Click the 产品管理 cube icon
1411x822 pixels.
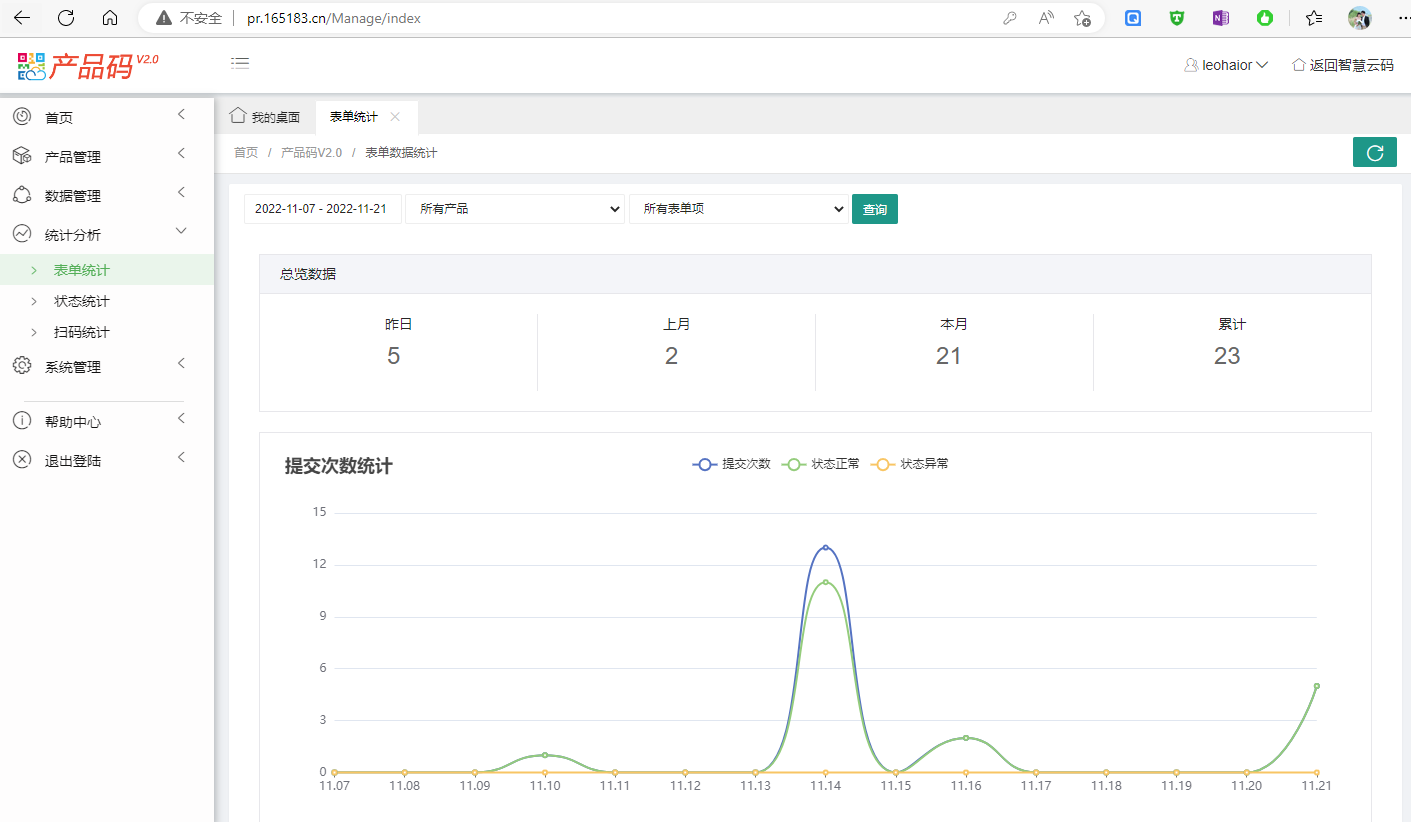click(22, 156)
